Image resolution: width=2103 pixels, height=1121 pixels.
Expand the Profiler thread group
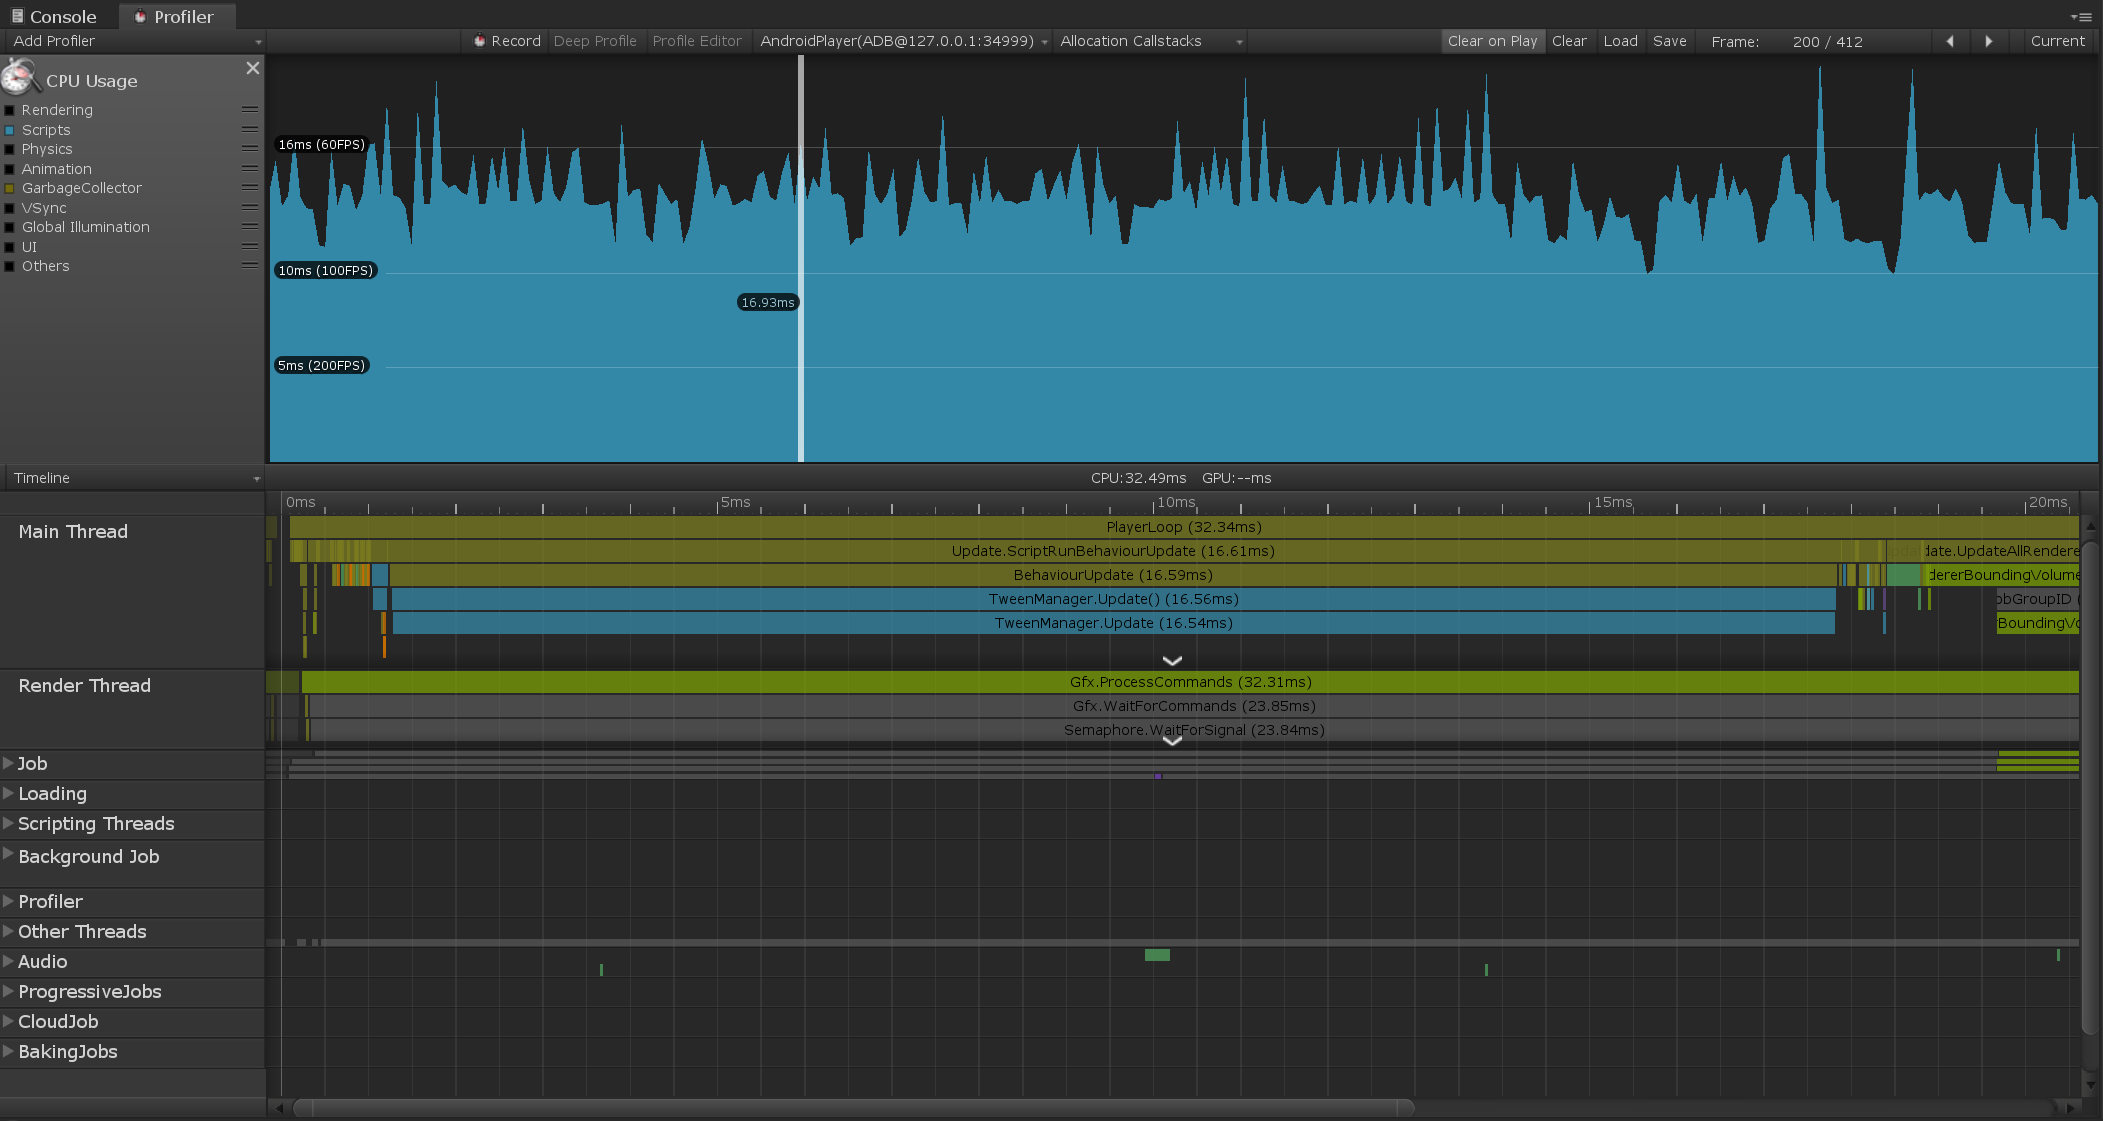[x=8, y=901]
